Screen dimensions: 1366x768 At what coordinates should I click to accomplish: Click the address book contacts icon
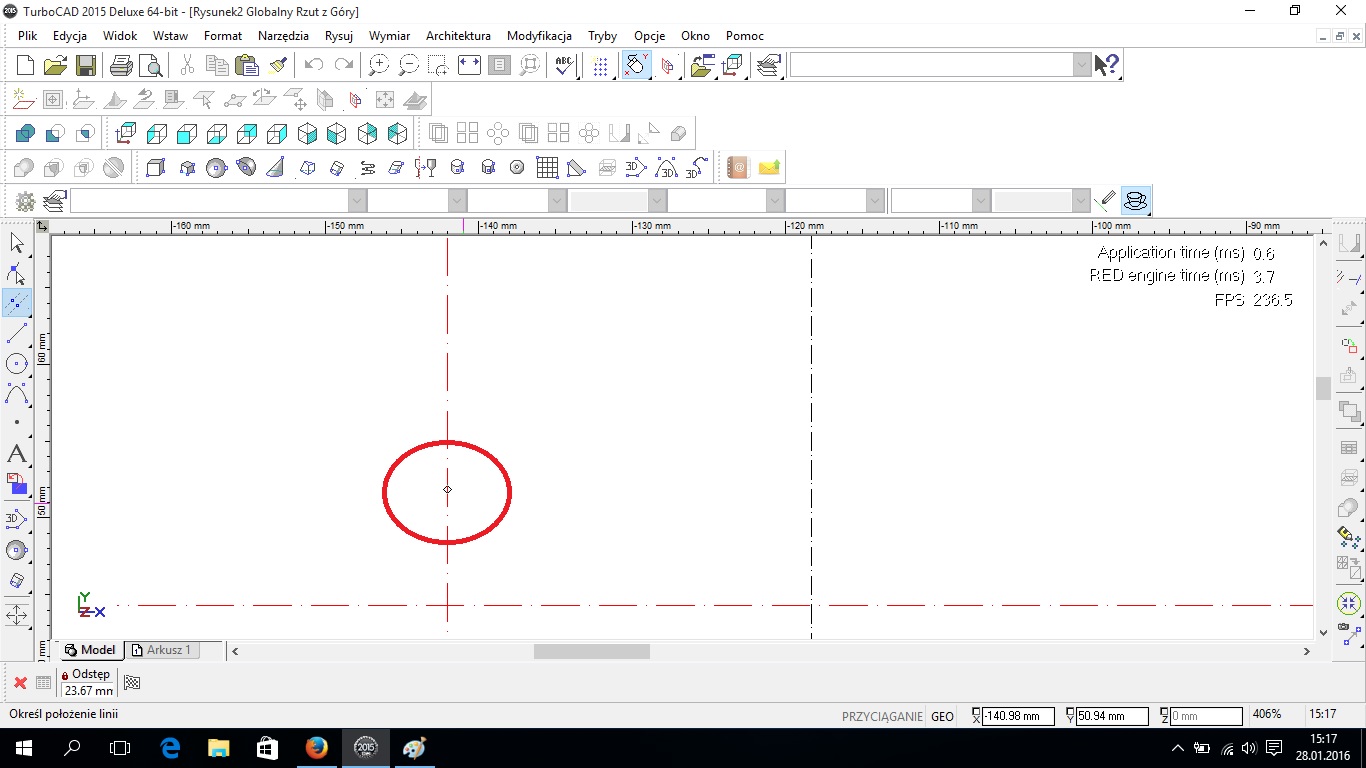pyautogui.click(x=737, y=168)
